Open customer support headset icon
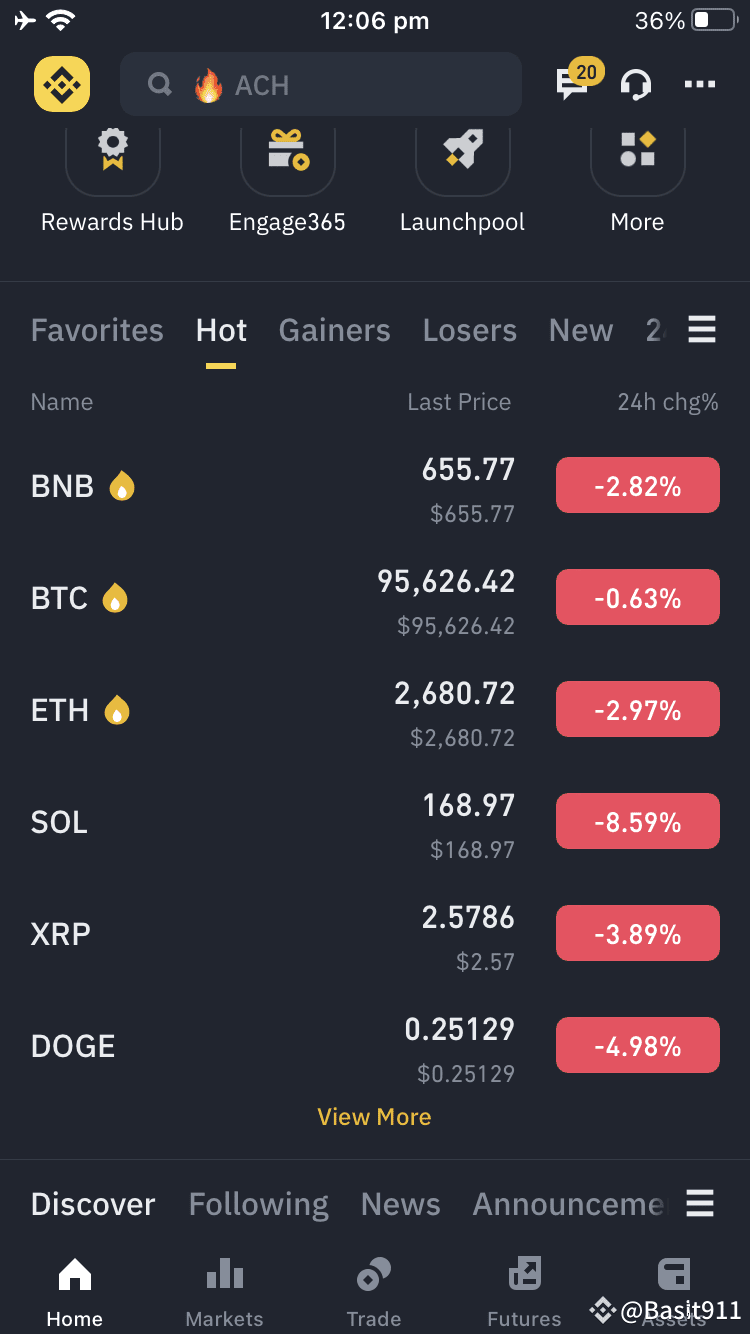 point(636,85)
